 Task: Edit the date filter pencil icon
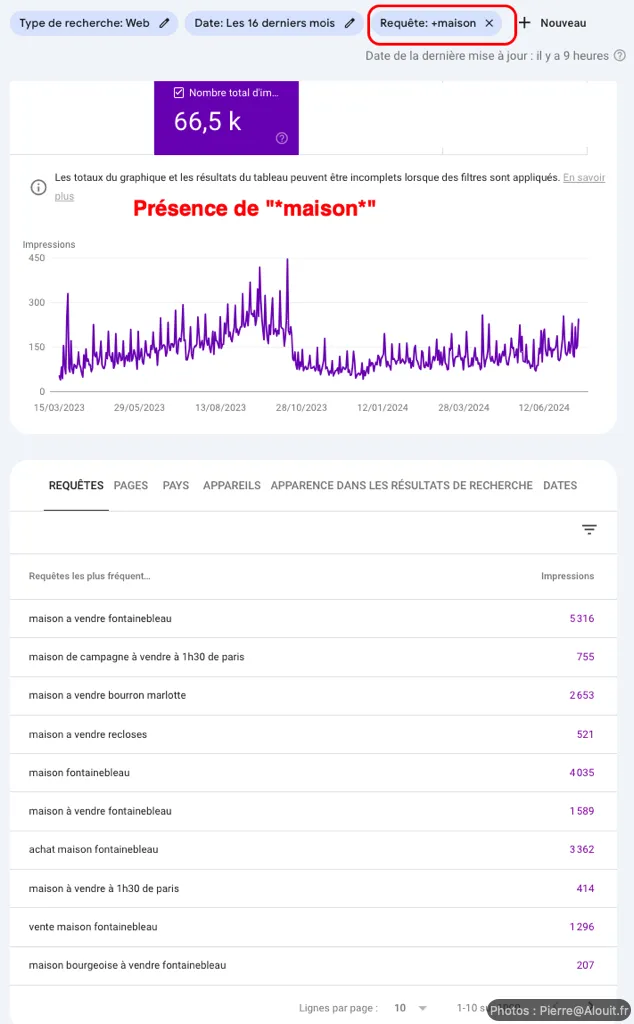pyautogui.click(x=349, y=23)
